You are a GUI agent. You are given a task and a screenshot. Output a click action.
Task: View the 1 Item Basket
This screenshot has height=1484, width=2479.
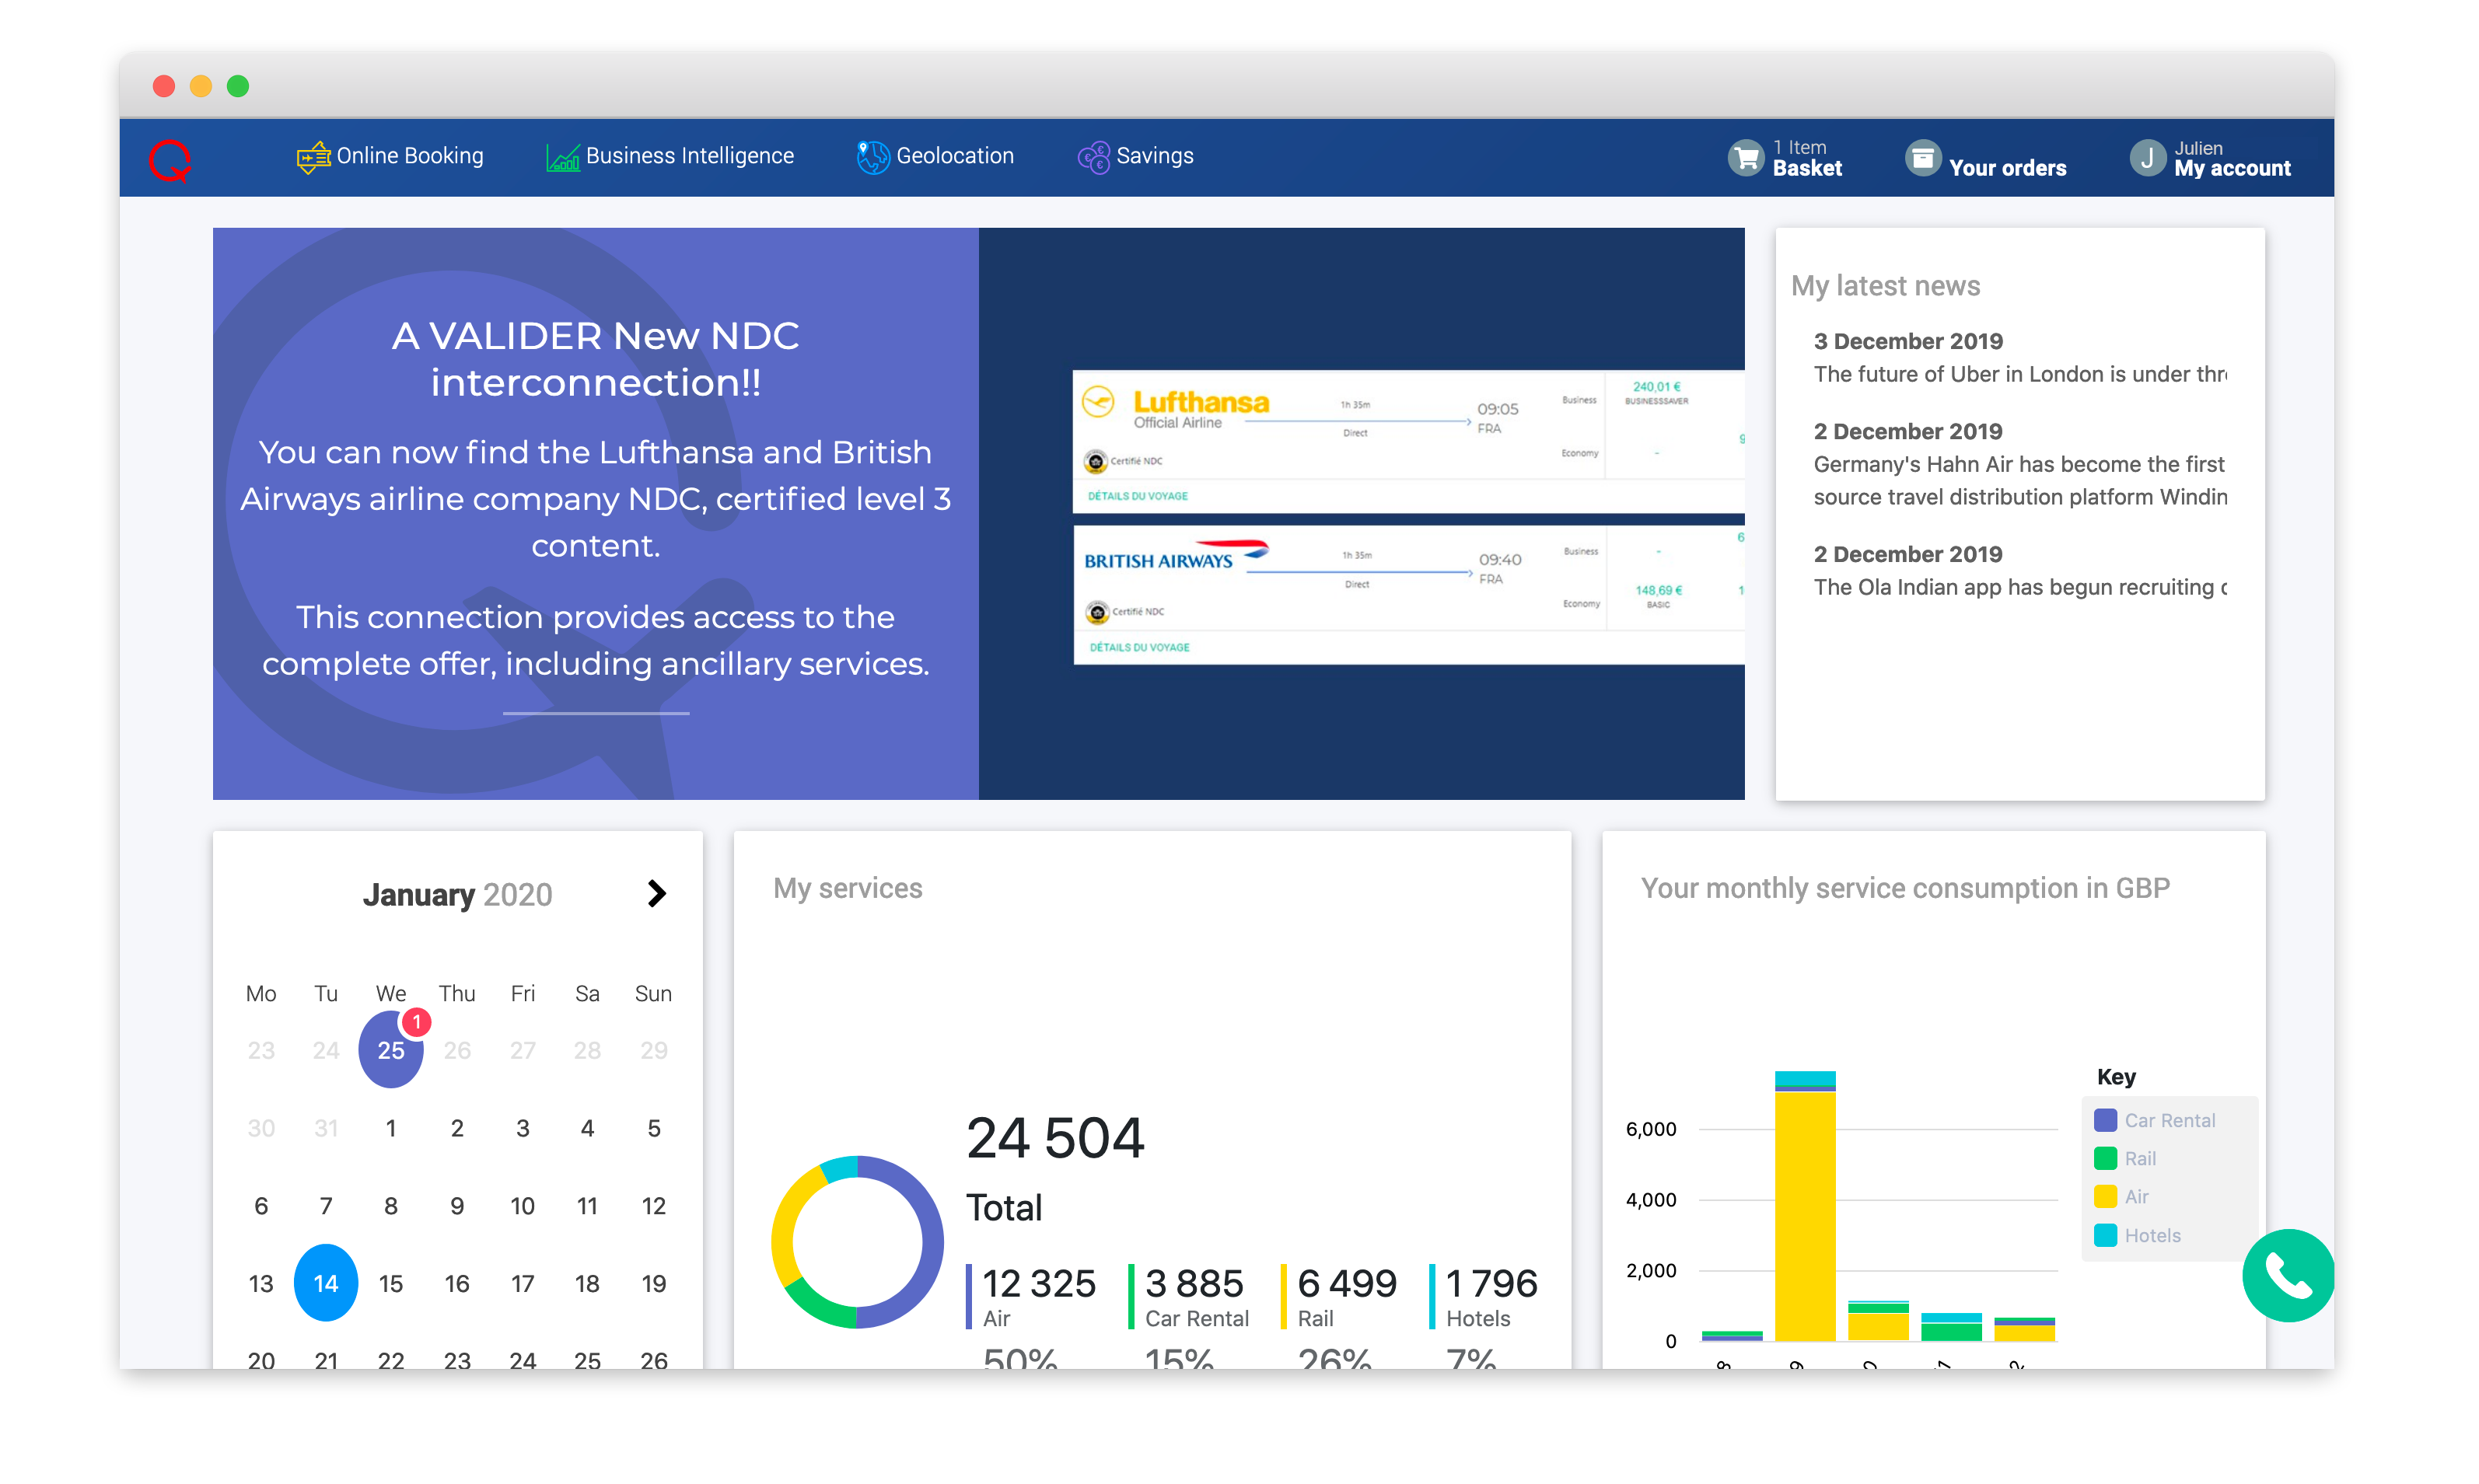coord(1785,158)
